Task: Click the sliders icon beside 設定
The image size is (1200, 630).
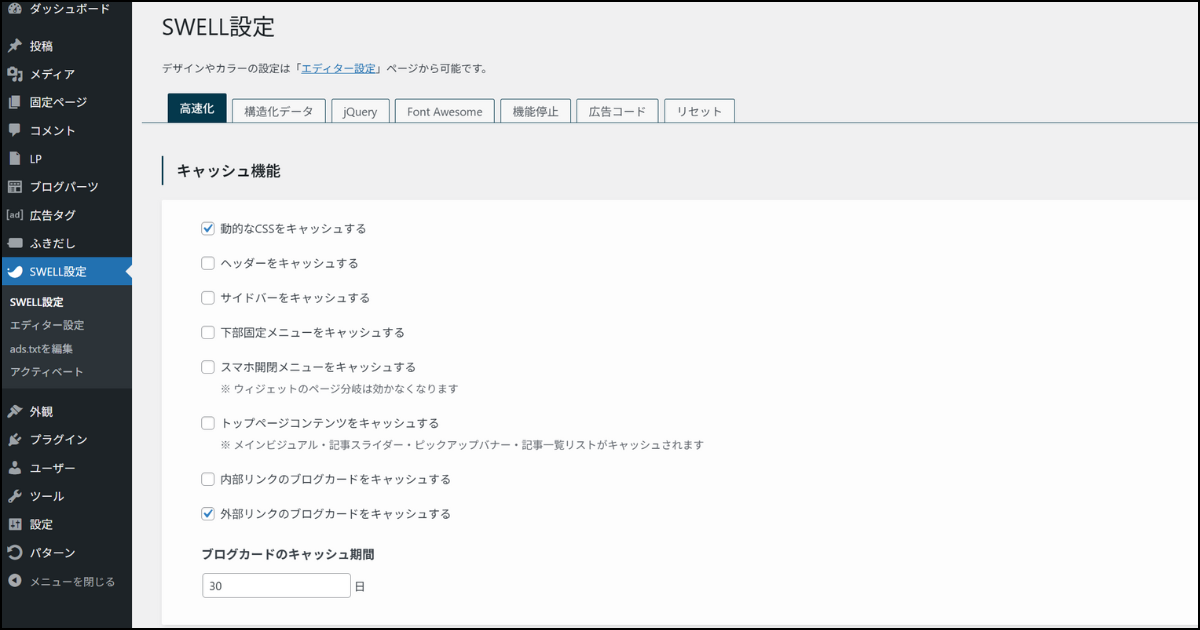Action: tap(15, 524)
